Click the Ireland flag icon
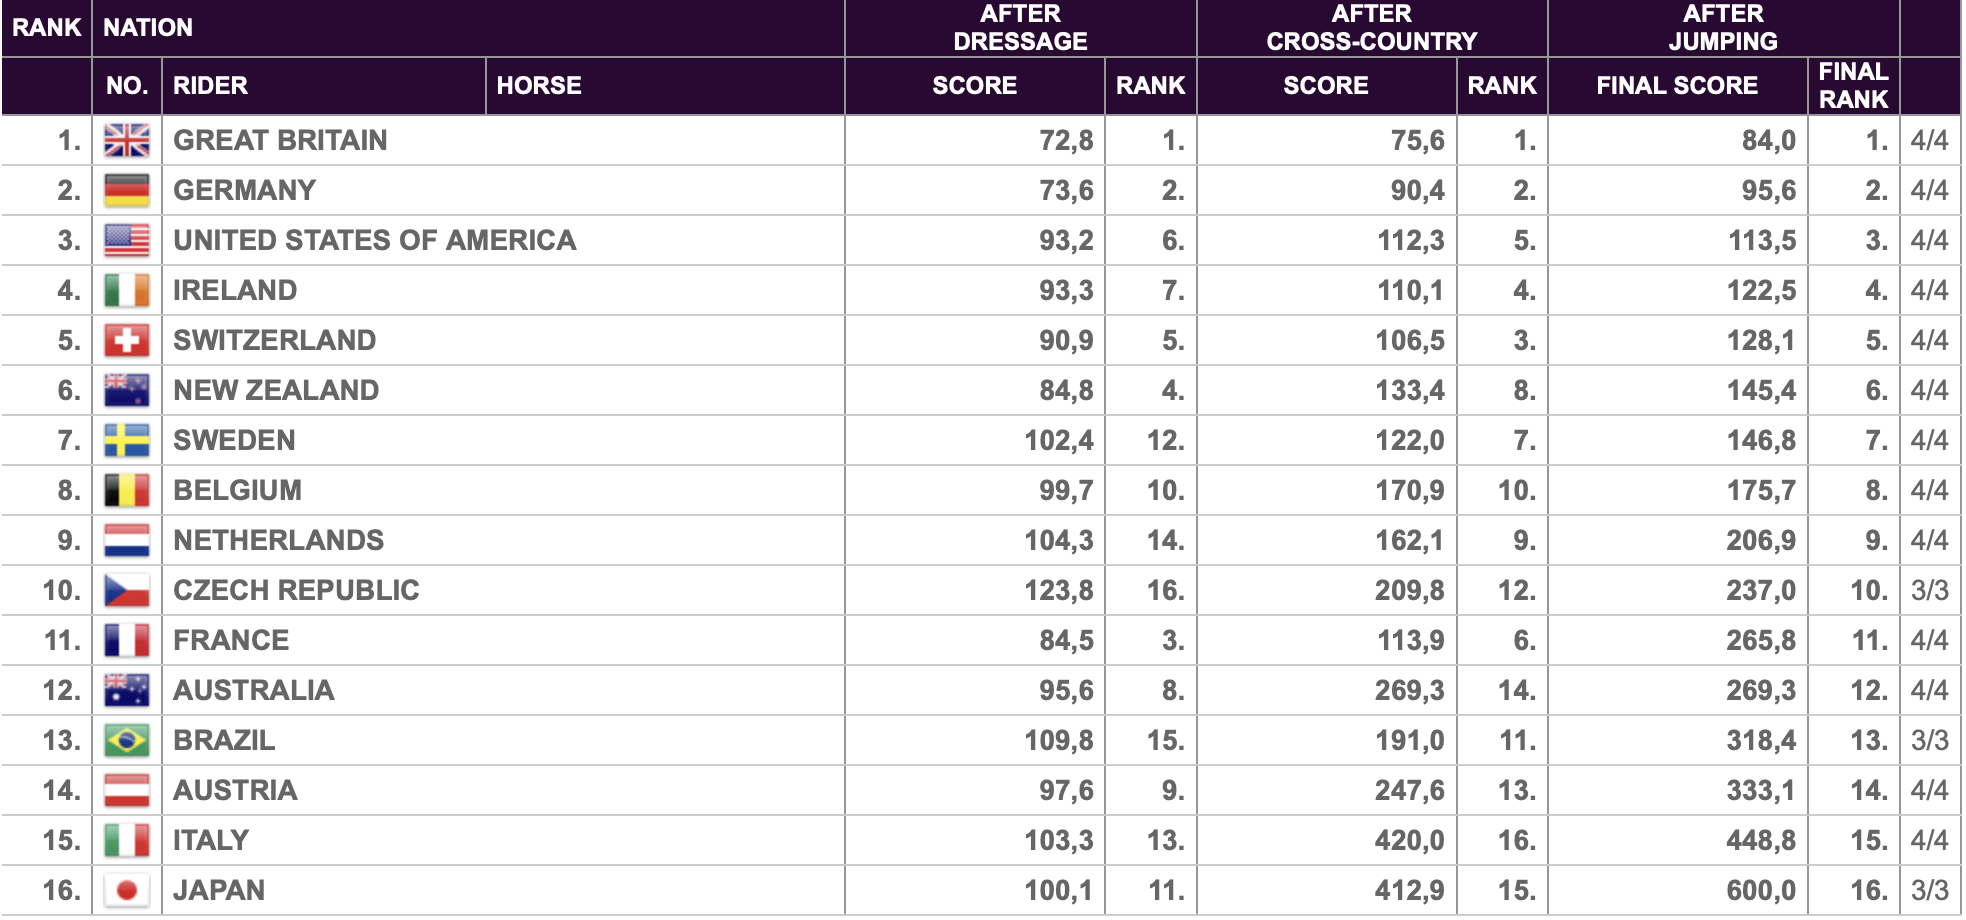This screenshot has width=1966, height=920. click(x=127, y=291)
